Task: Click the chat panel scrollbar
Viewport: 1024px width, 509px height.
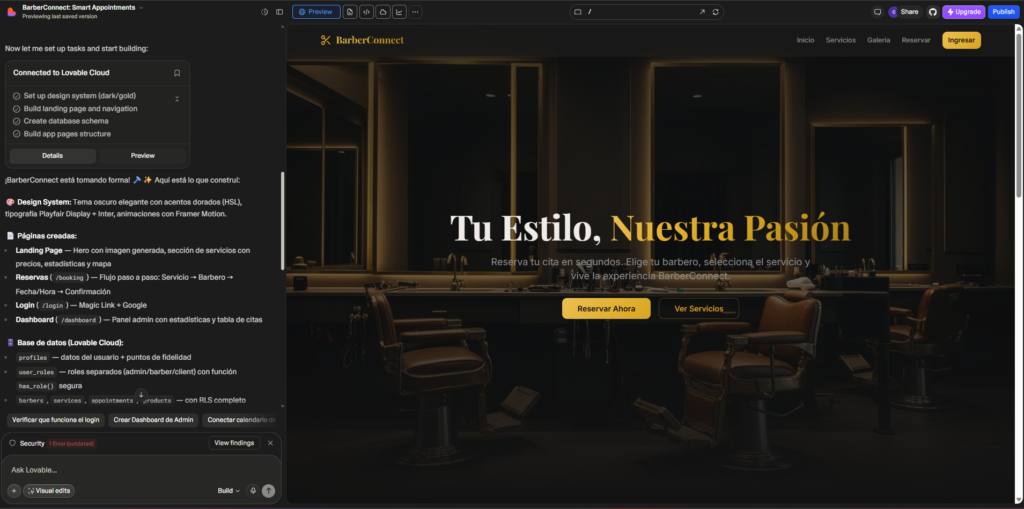Action: [x=282, y=221]
